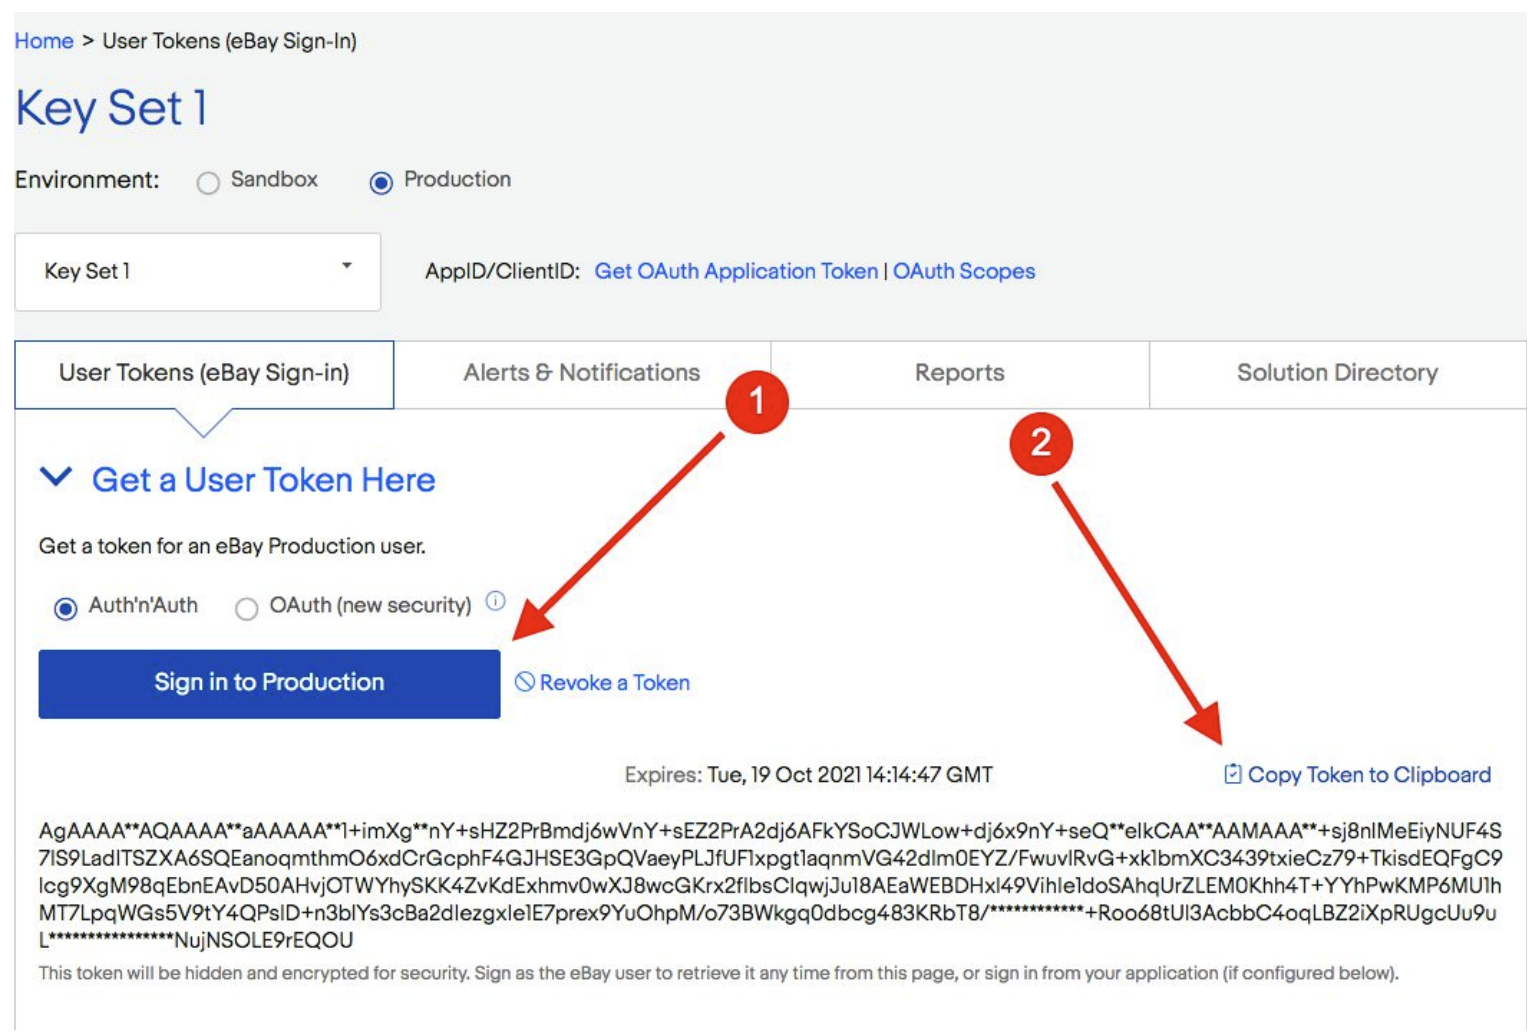Choose OAuth (new security) radio option
1536x1032 pixels.
tap(247, 608)
